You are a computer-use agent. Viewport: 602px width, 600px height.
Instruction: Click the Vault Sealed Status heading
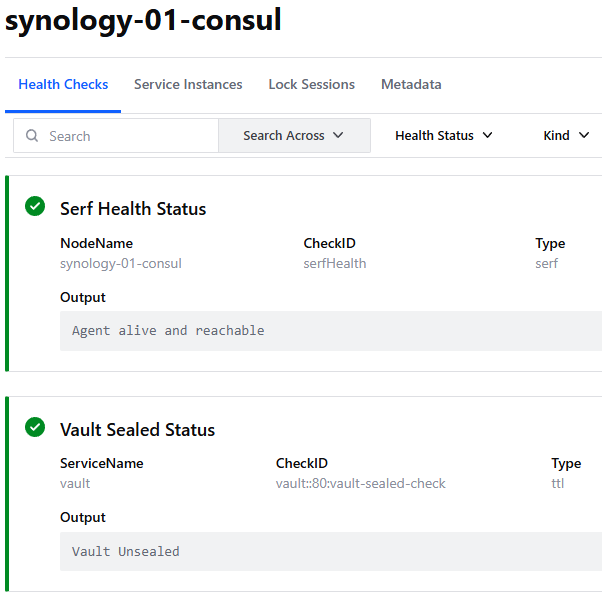(137, 430)
